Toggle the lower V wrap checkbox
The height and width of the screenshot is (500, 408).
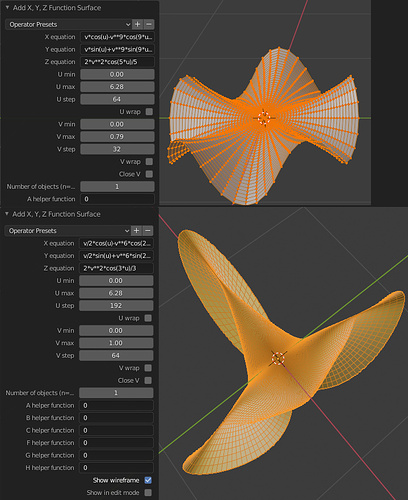coord(148,368)
